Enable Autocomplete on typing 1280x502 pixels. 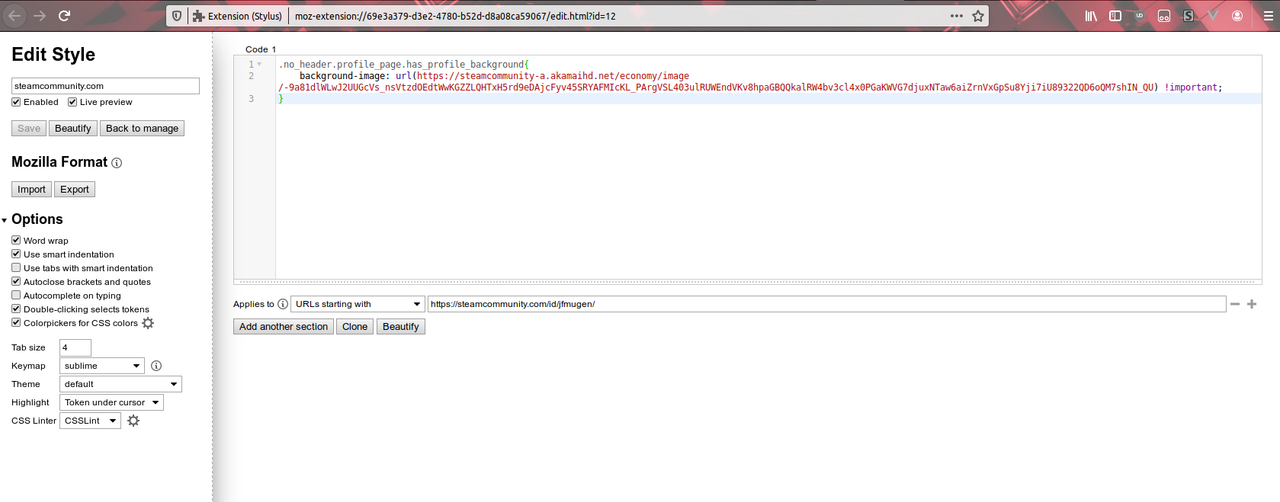pyautogui.click(x=16, y=296)
